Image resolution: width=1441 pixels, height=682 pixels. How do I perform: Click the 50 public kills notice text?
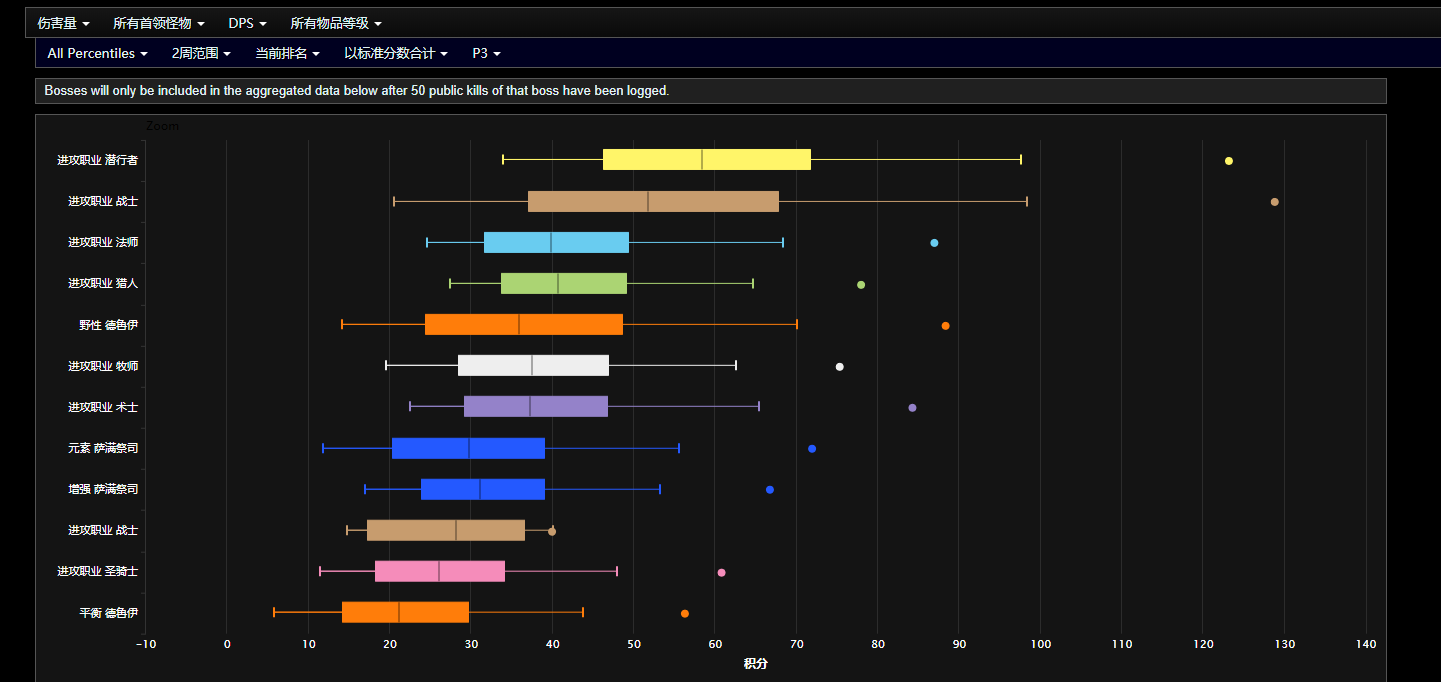[356, 91]
